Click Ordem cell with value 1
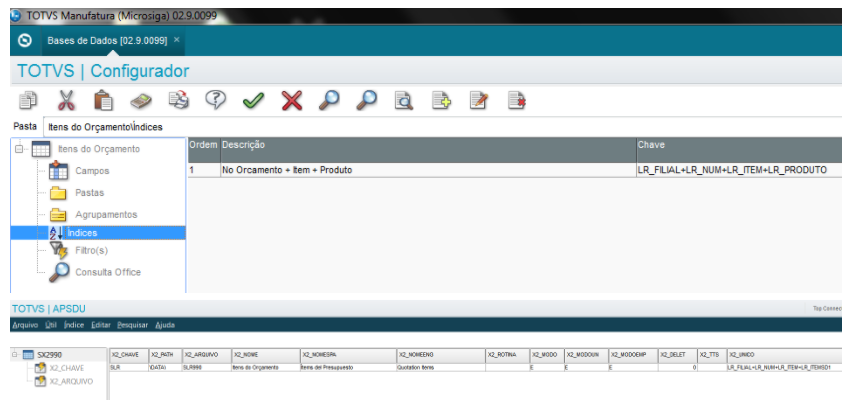Viewport: 851px width, 400px height. [x=204, y=170]
